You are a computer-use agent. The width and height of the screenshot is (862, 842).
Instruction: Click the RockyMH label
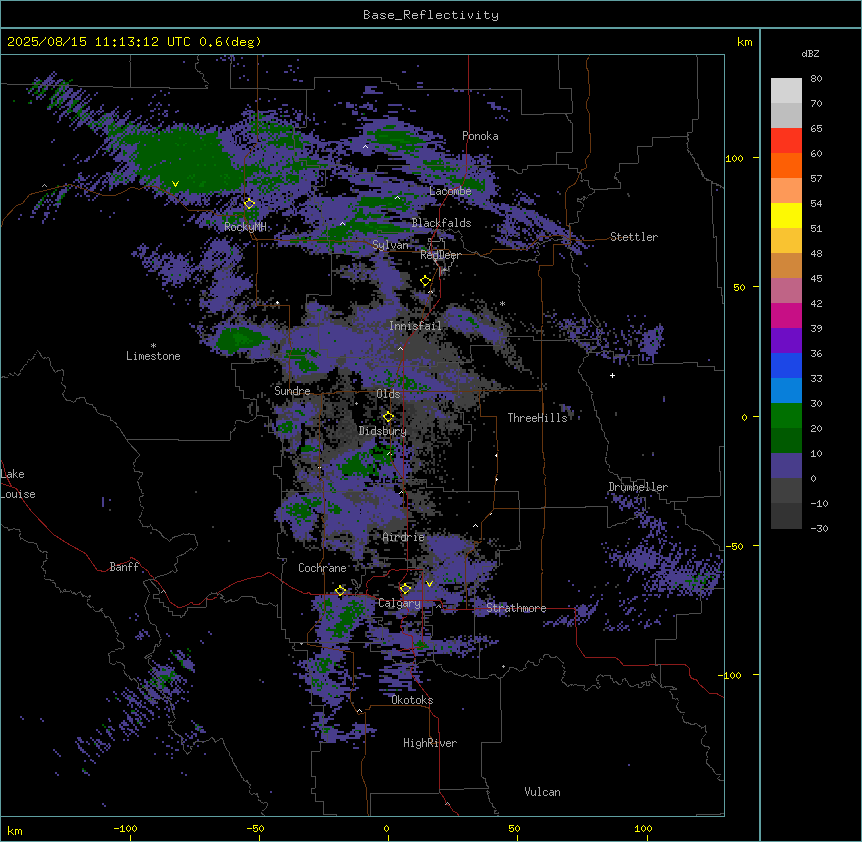click(245, 227)
